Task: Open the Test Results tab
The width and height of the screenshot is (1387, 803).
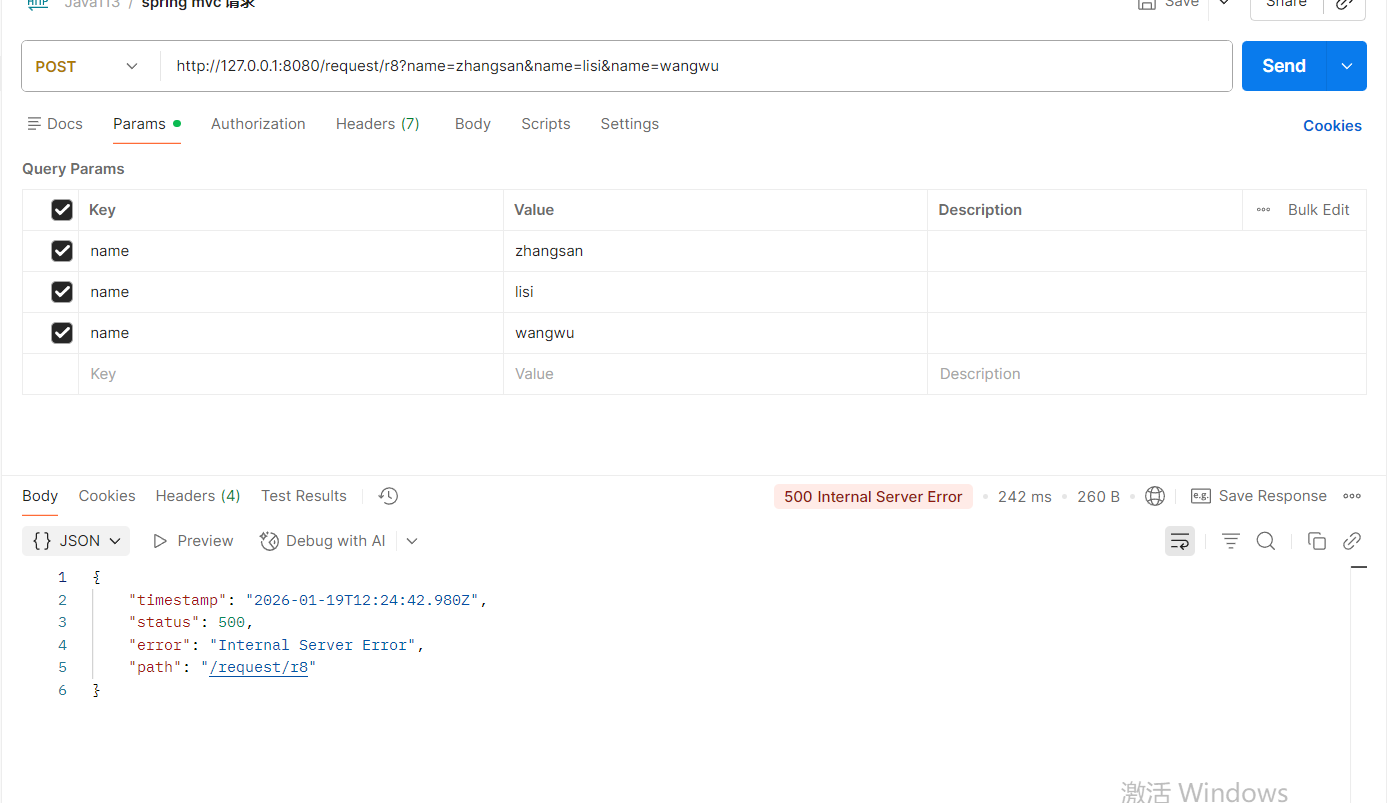Action: pos(304,496)
